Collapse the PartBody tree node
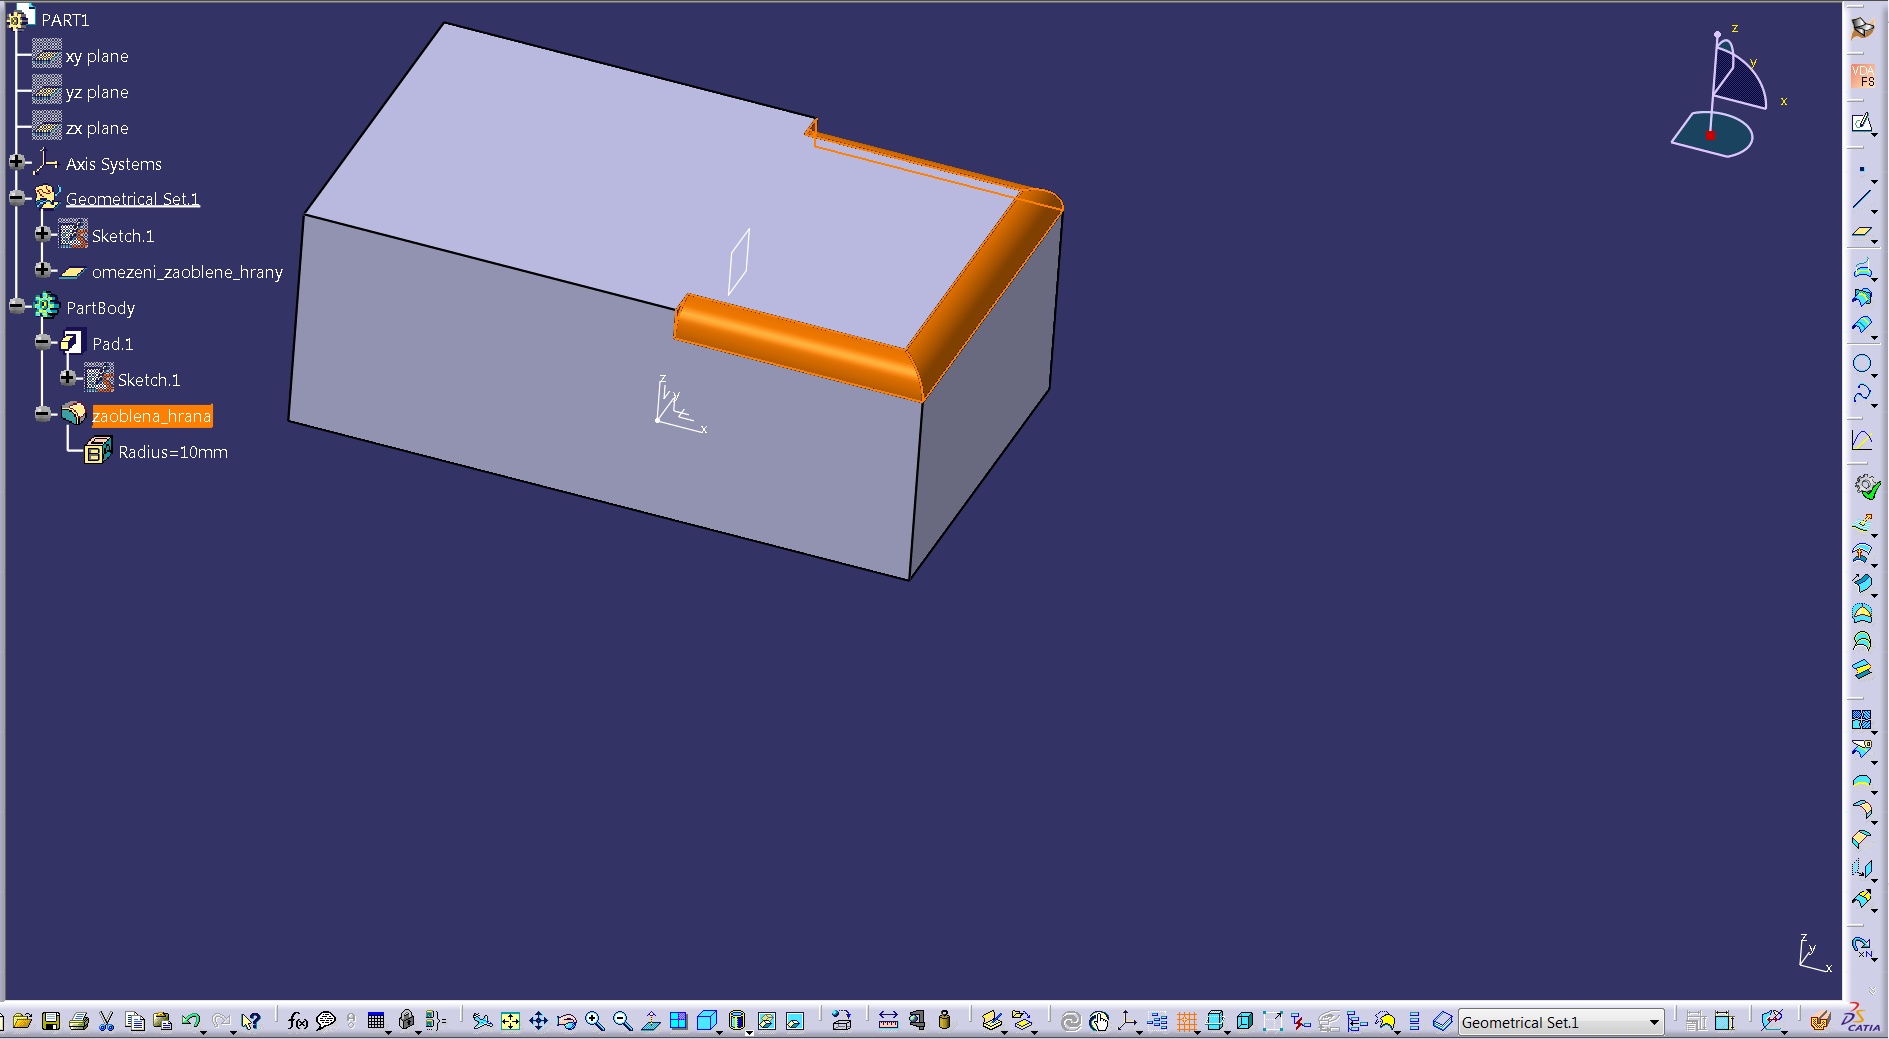The height and width of the screenshot is (1039, 1889). coord(16,306)
